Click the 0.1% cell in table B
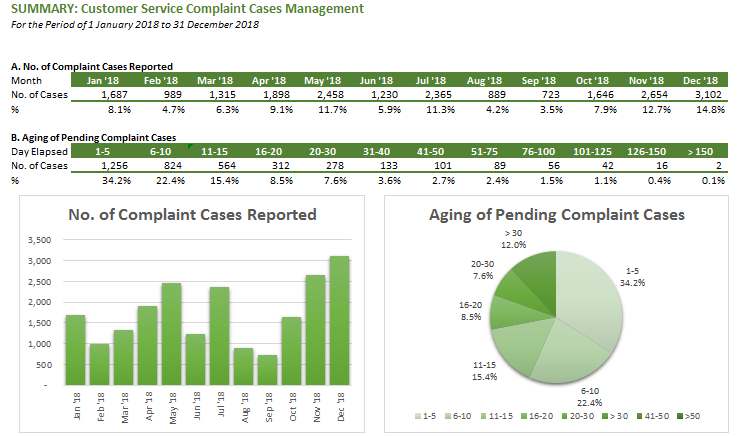 pyautogui.click(x=714, y=181)
